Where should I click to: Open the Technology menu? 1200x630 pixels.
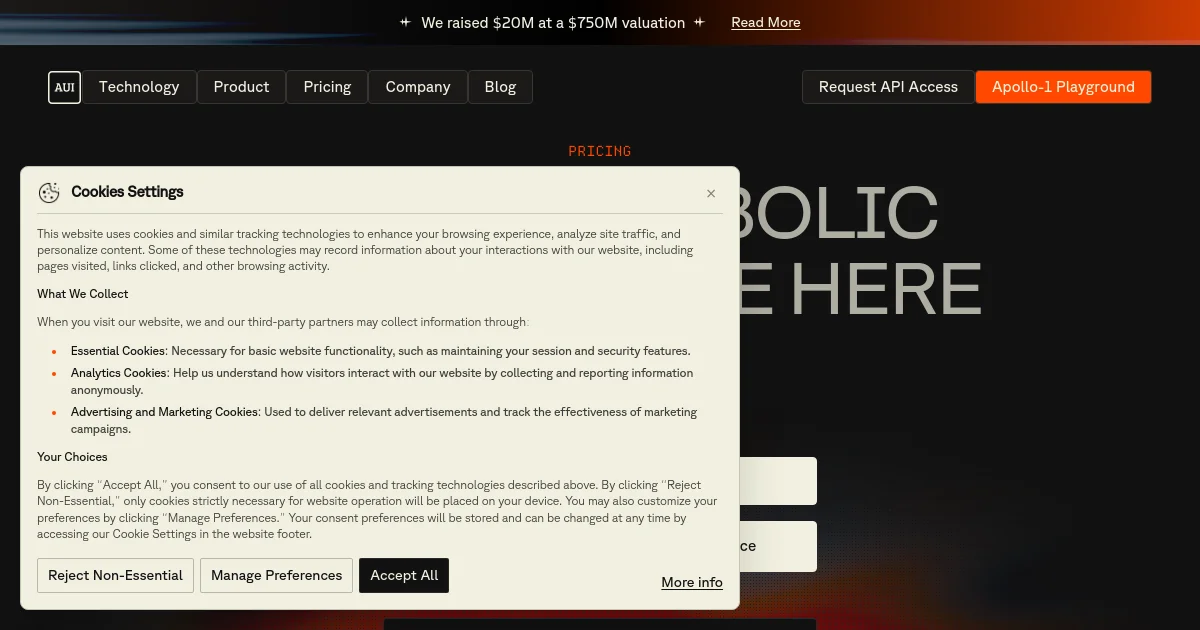click(x=139, y=87)
